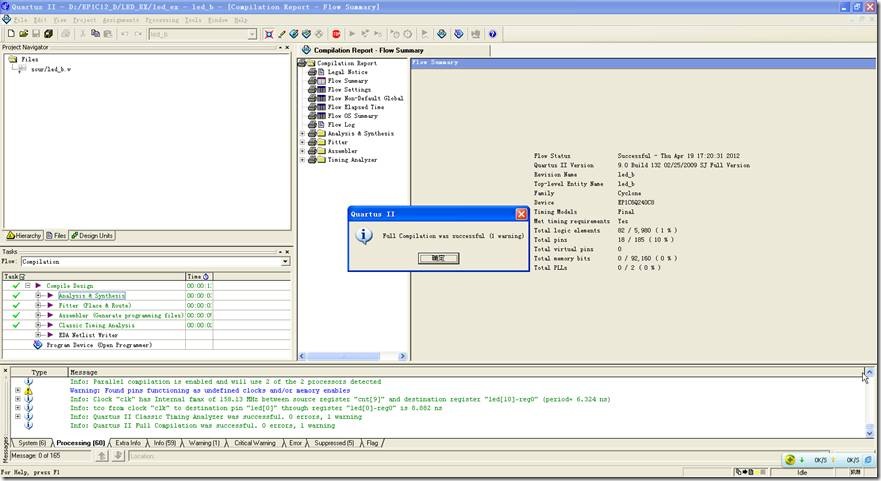Click the Program Device programmer icon
The image size is (881, 481).
tap(38, 344)
